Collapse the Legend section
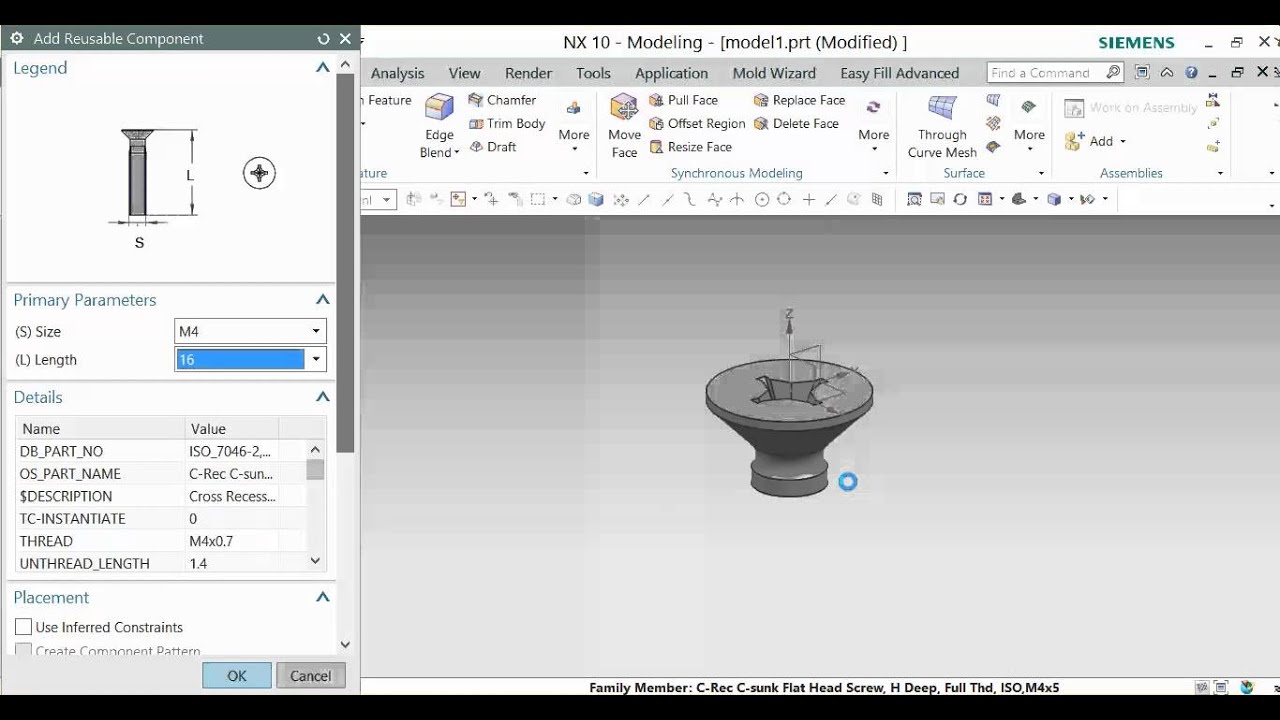Screen dimensions: 1280x720 [322, 68]
